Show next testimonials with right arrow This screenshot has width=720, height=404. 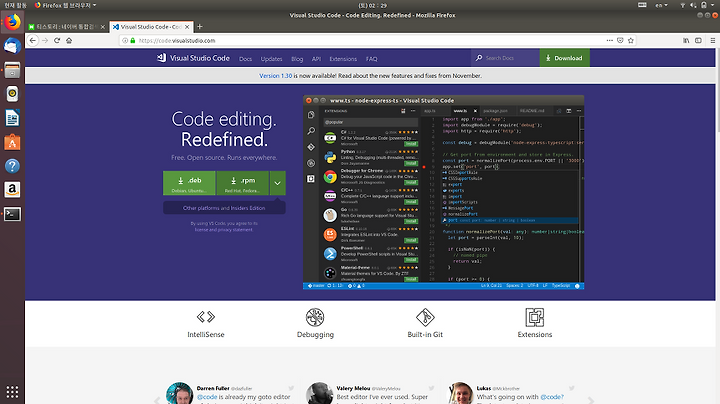[x=591, y=400]
